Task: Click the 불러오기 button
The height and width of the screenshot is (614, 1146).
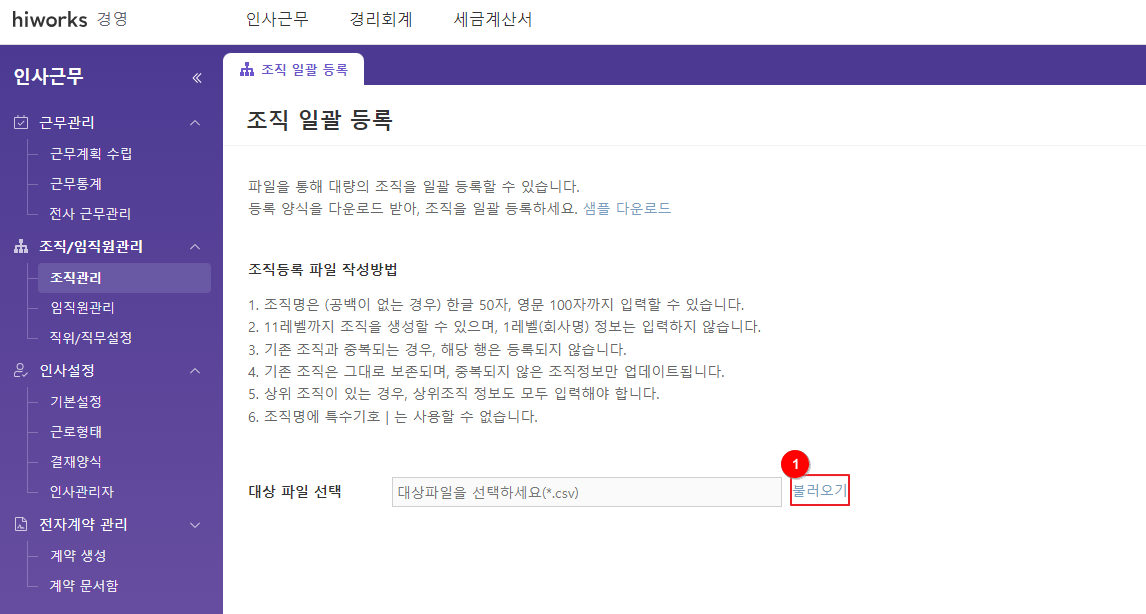Action: [819, 491]
